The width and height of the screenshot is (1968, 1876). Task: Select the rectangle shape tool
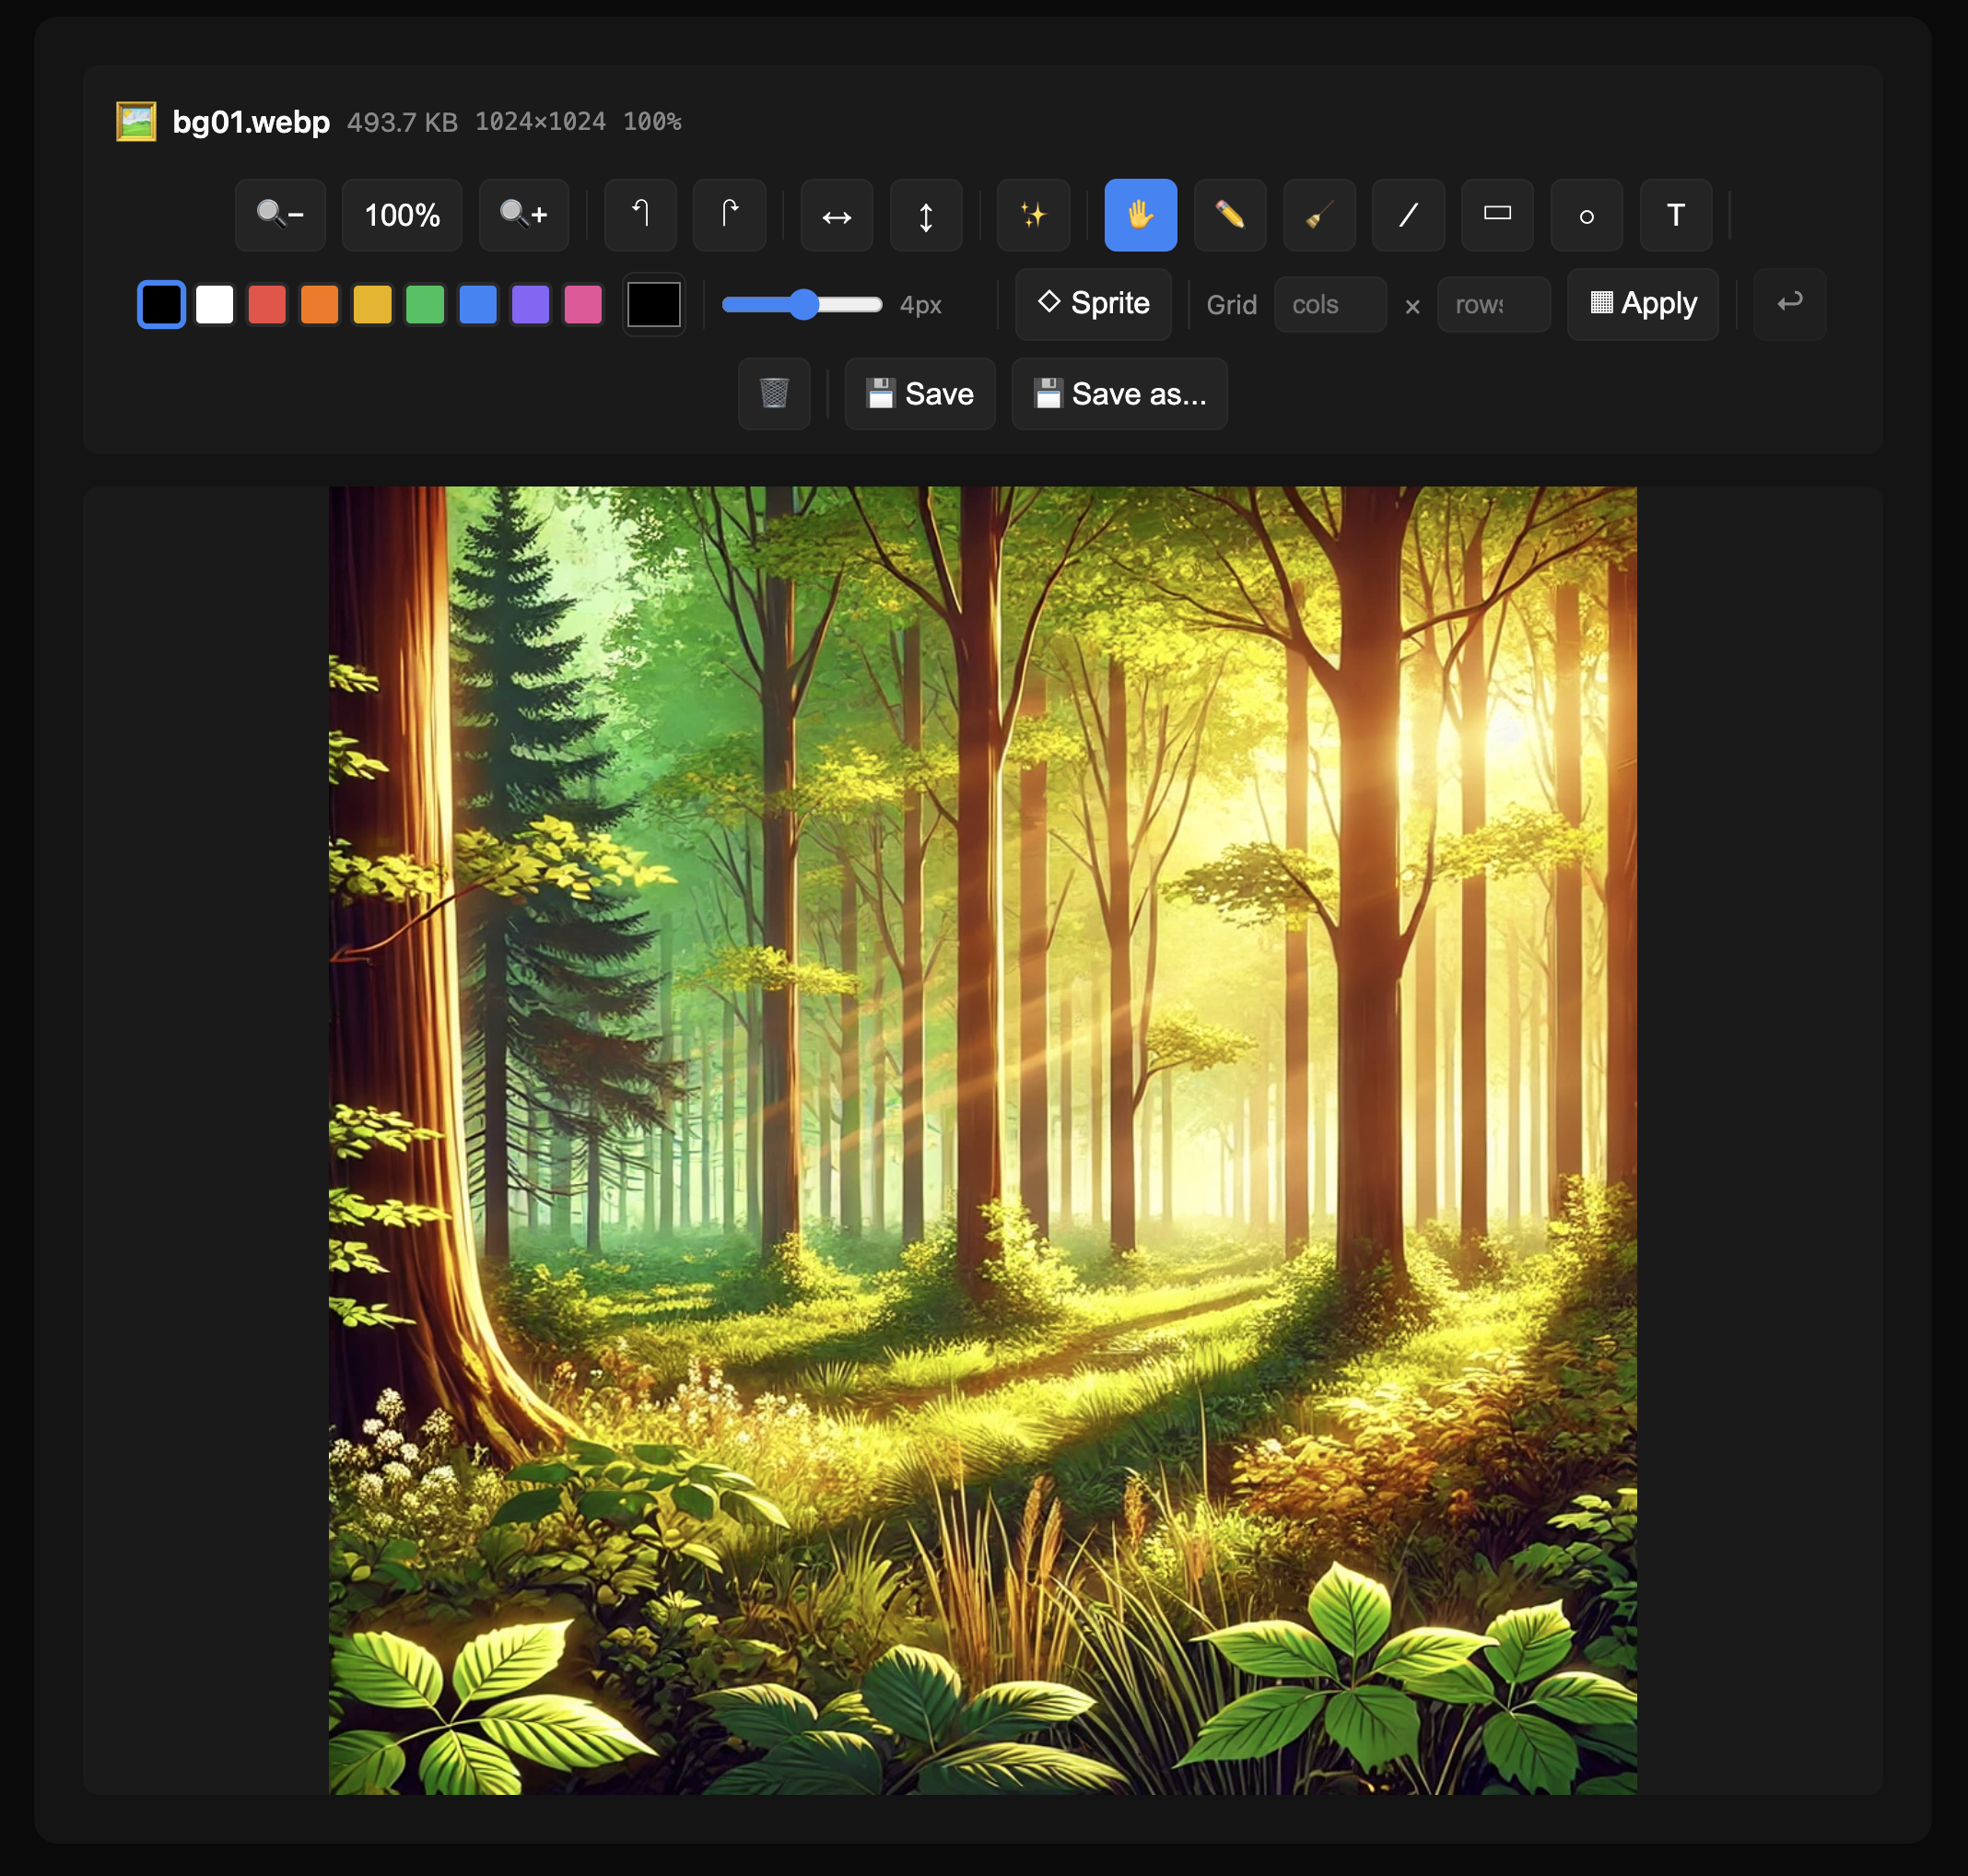click(x=1496, y=215)
